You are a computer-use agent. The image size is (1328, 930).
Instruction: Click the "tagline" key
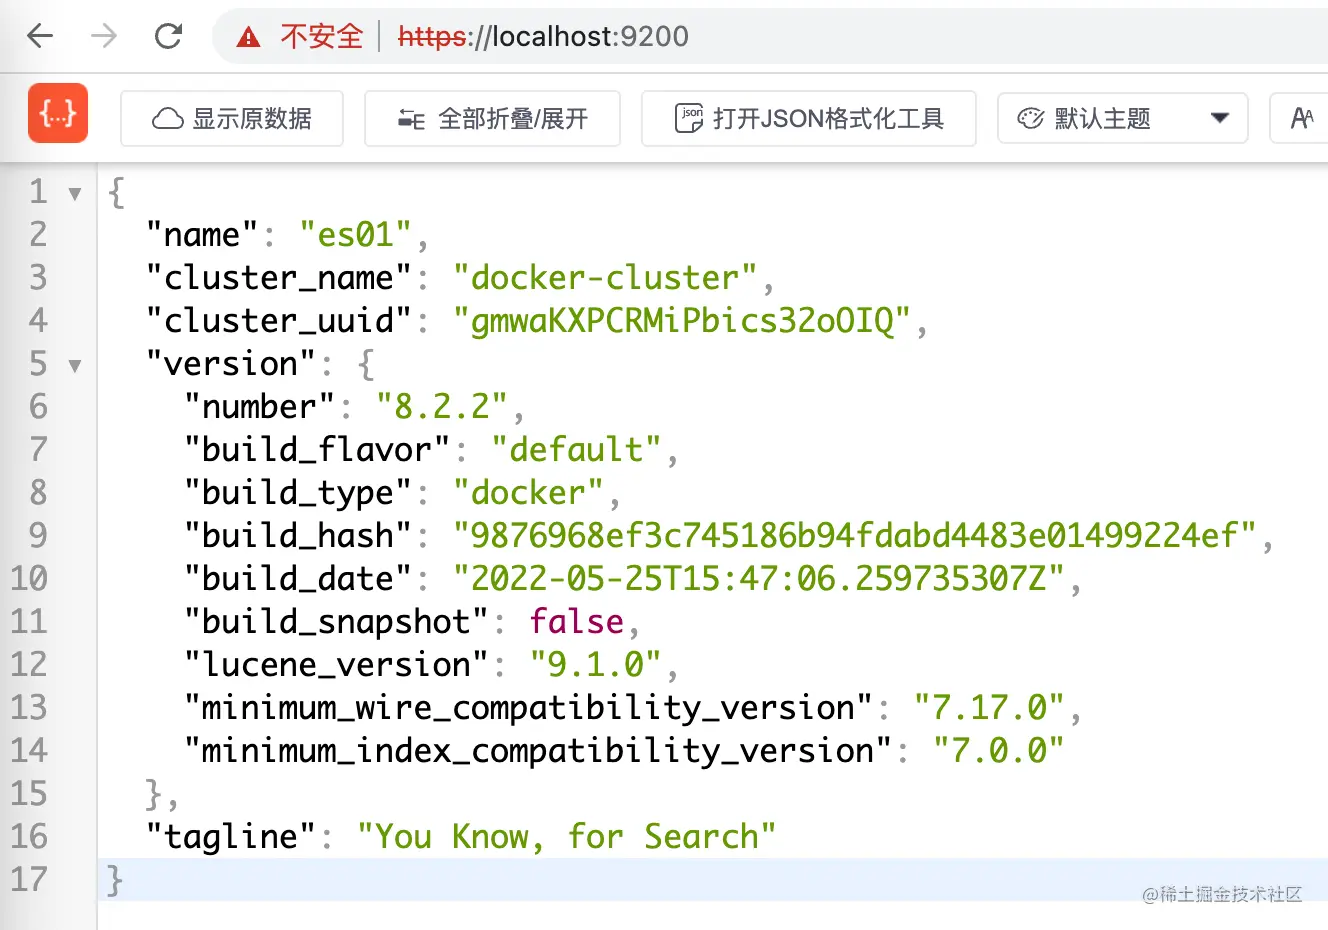pos(232,837)
